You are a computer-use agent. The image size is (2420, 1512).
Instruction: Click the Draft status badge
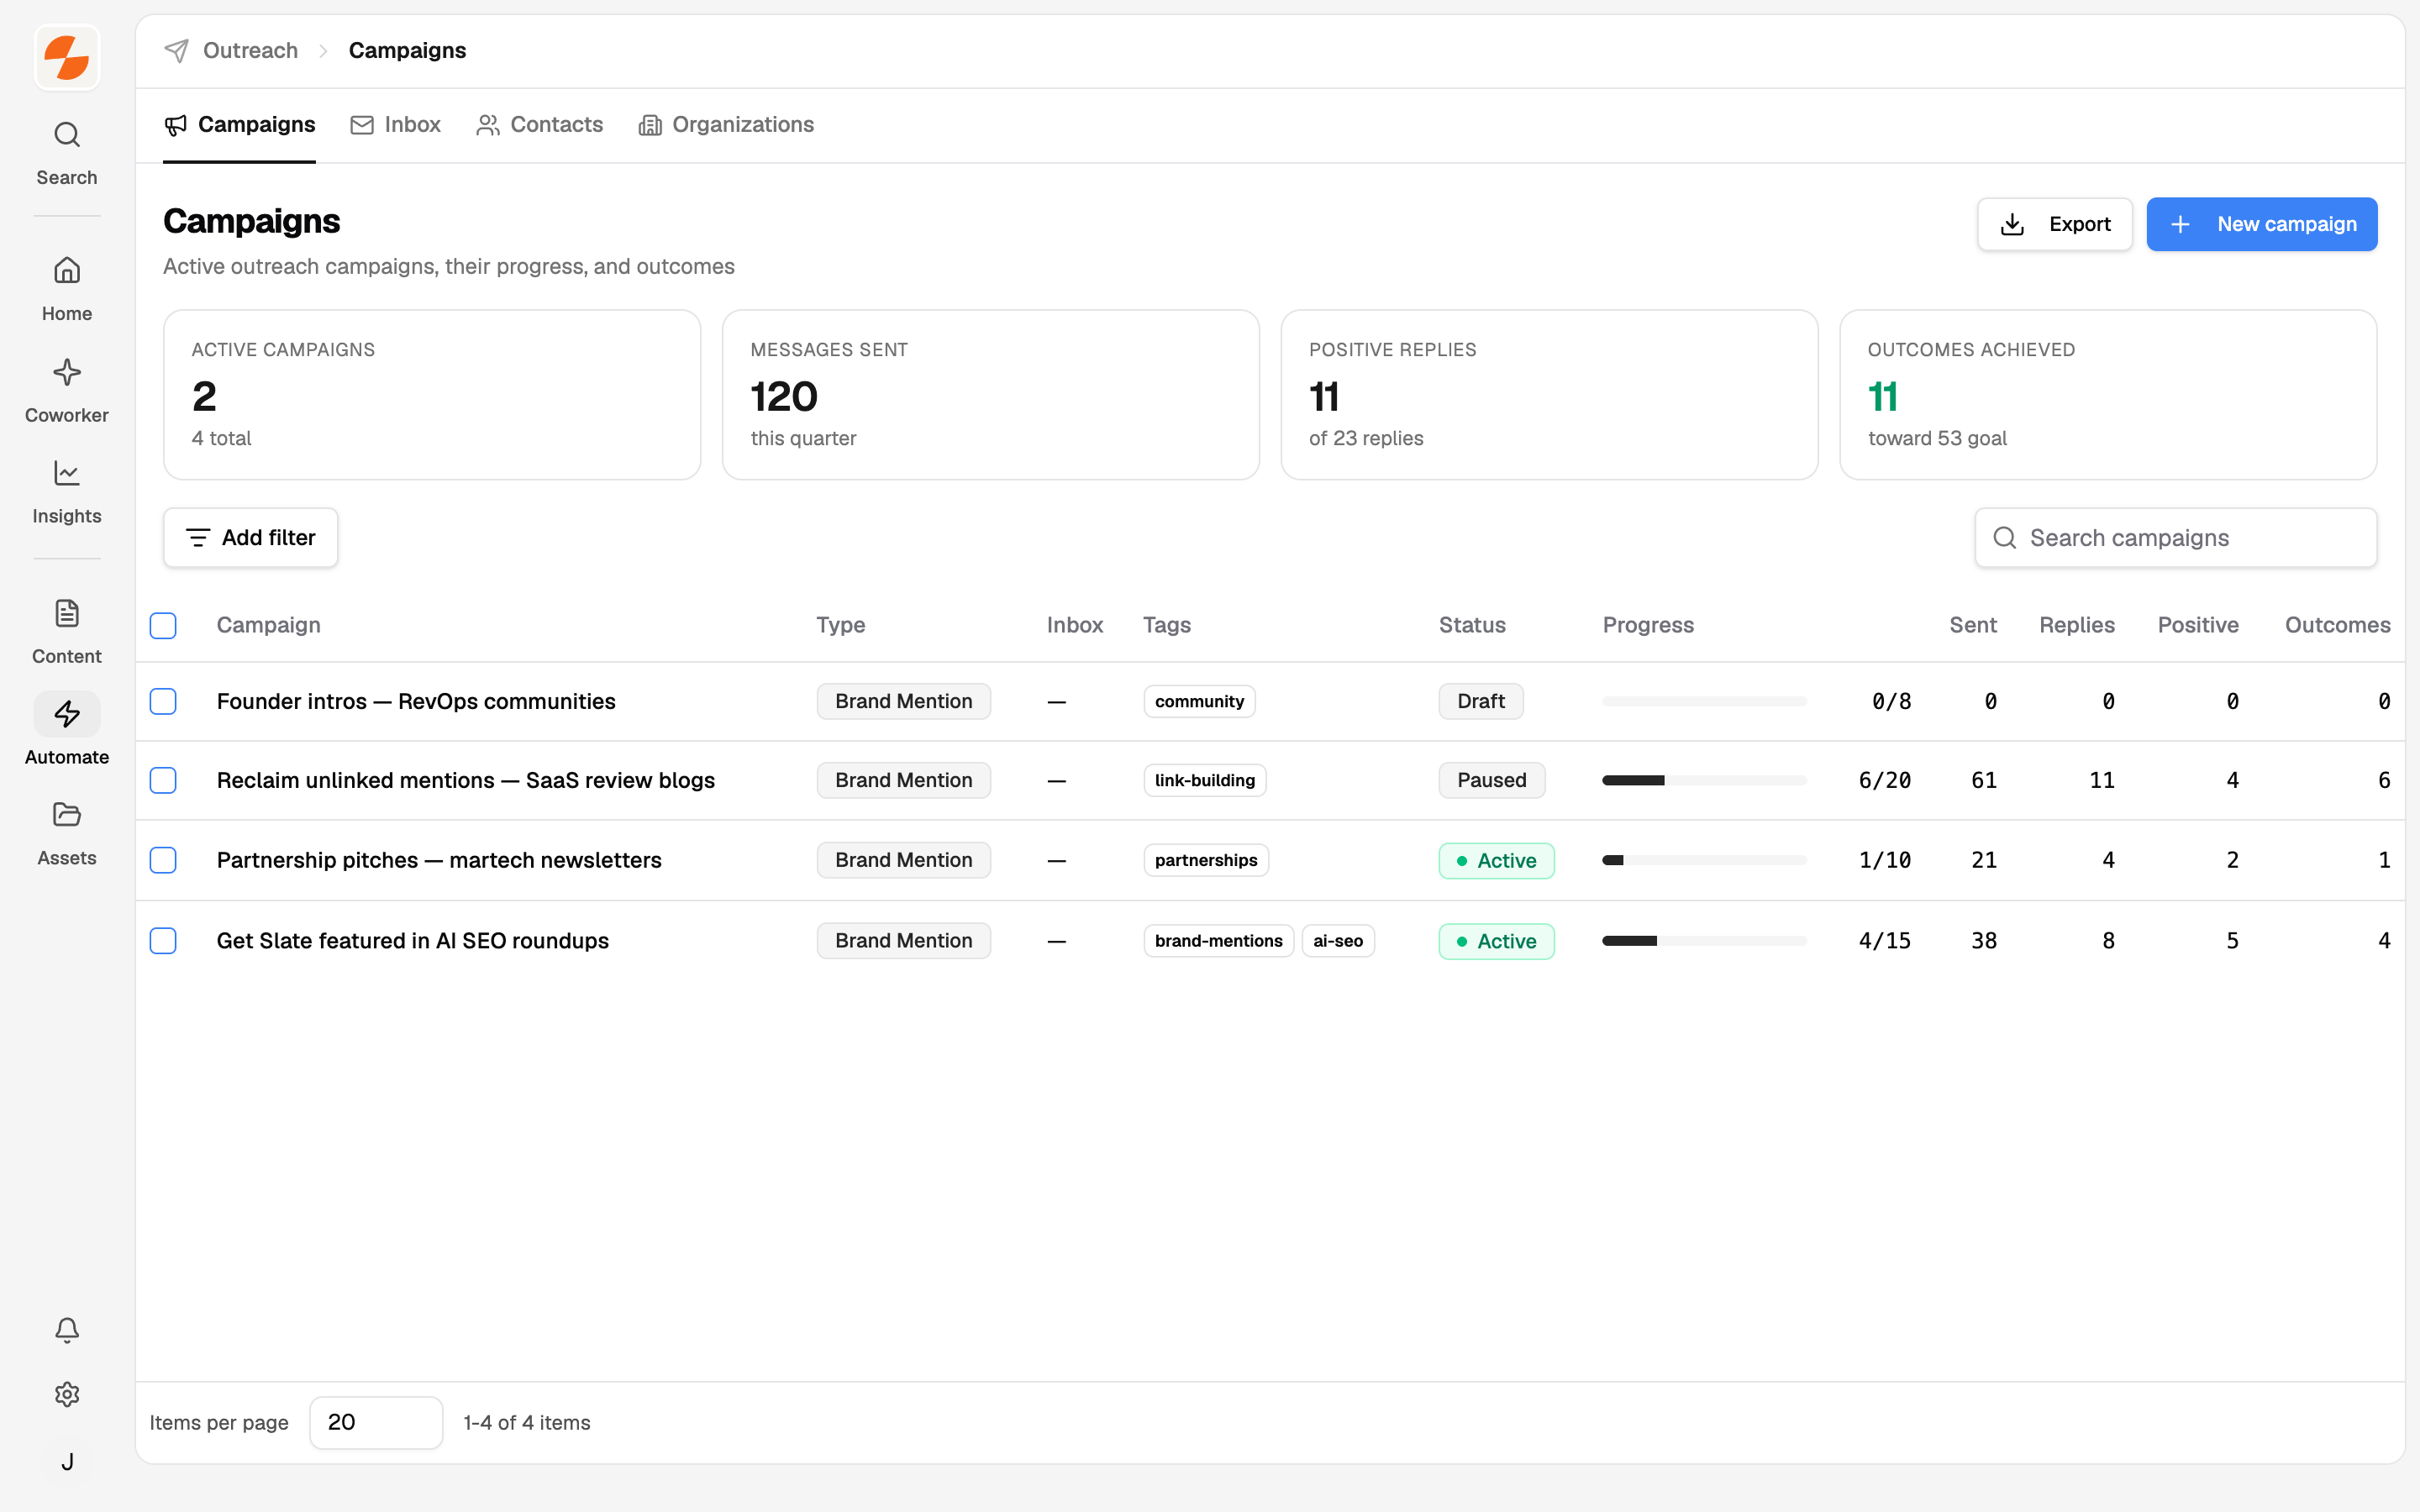pos(1481,702)
